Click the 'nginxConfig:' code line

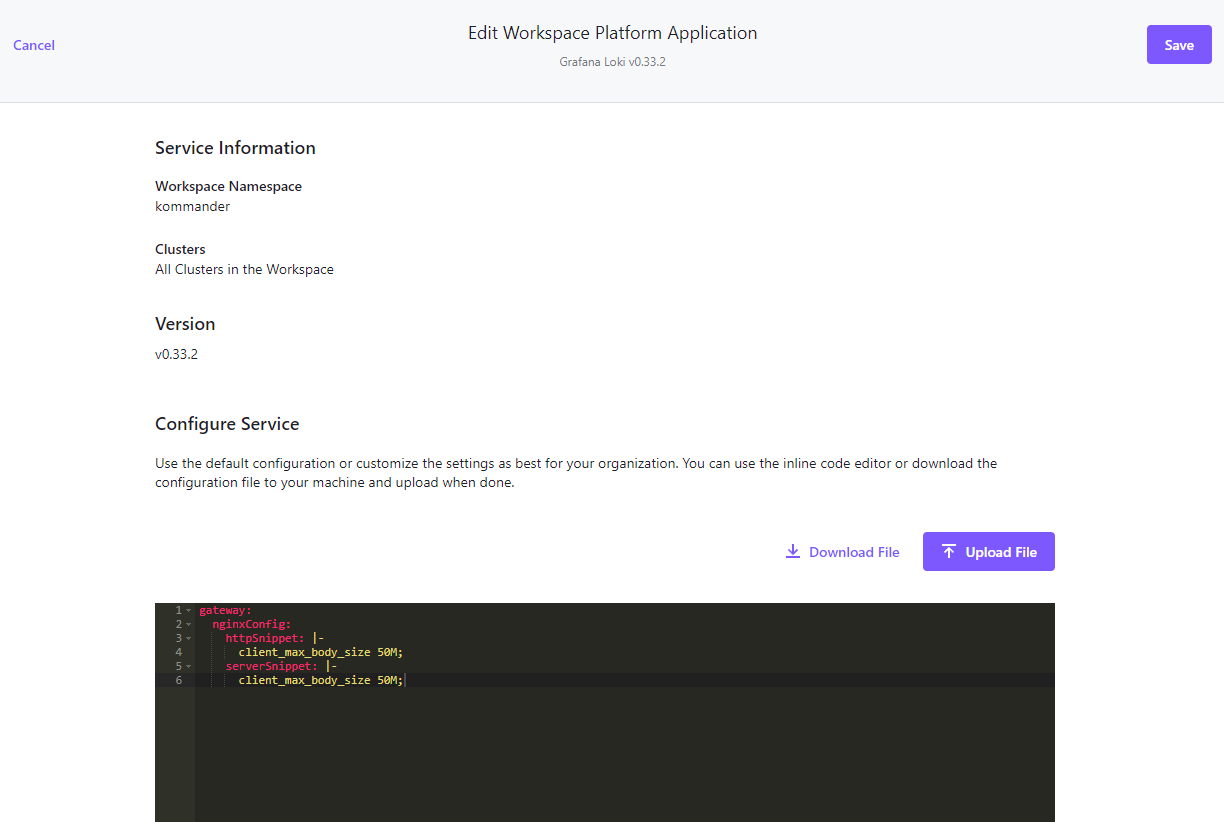(252, 624)
